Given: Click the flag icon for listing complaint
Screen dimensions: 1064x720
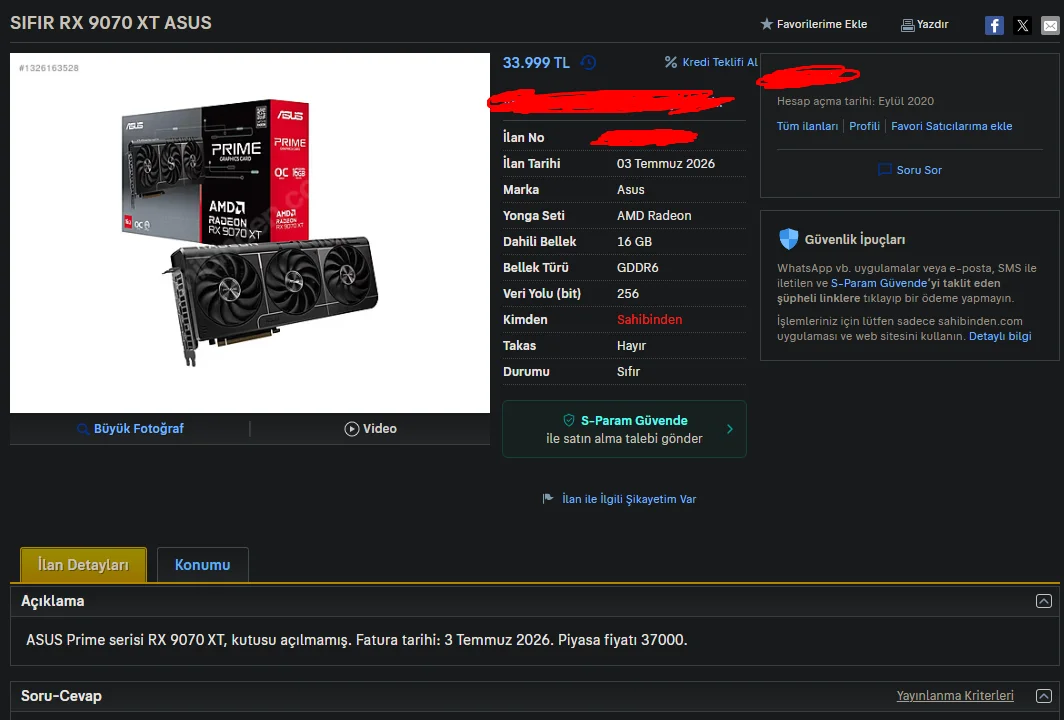Looking at the screenshot, I should pyautogui.click(x=548, y=499).
